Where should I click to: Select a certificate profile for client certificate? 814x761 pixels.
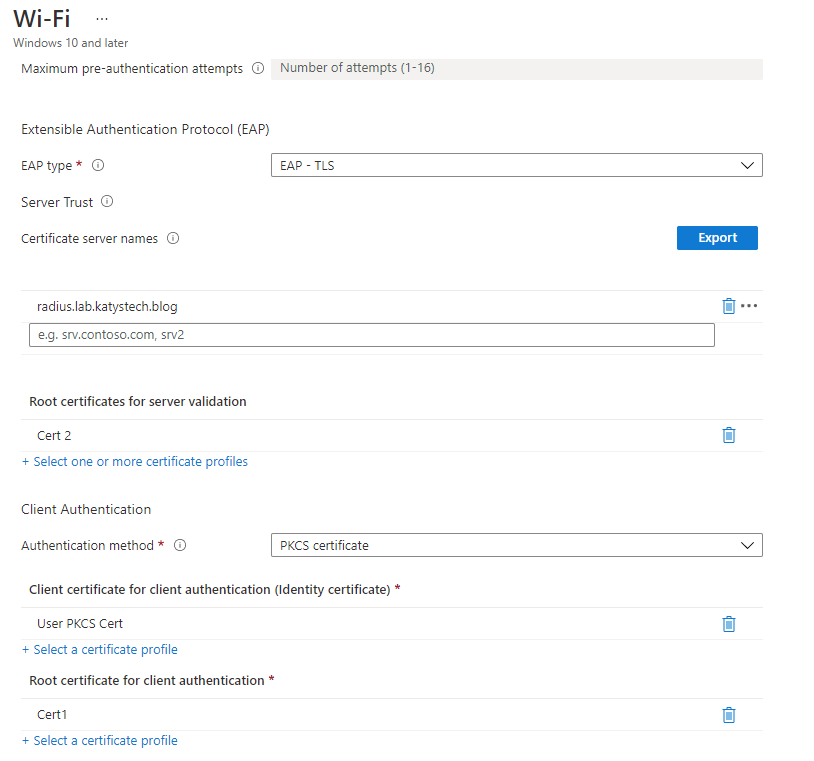(100, 650)
